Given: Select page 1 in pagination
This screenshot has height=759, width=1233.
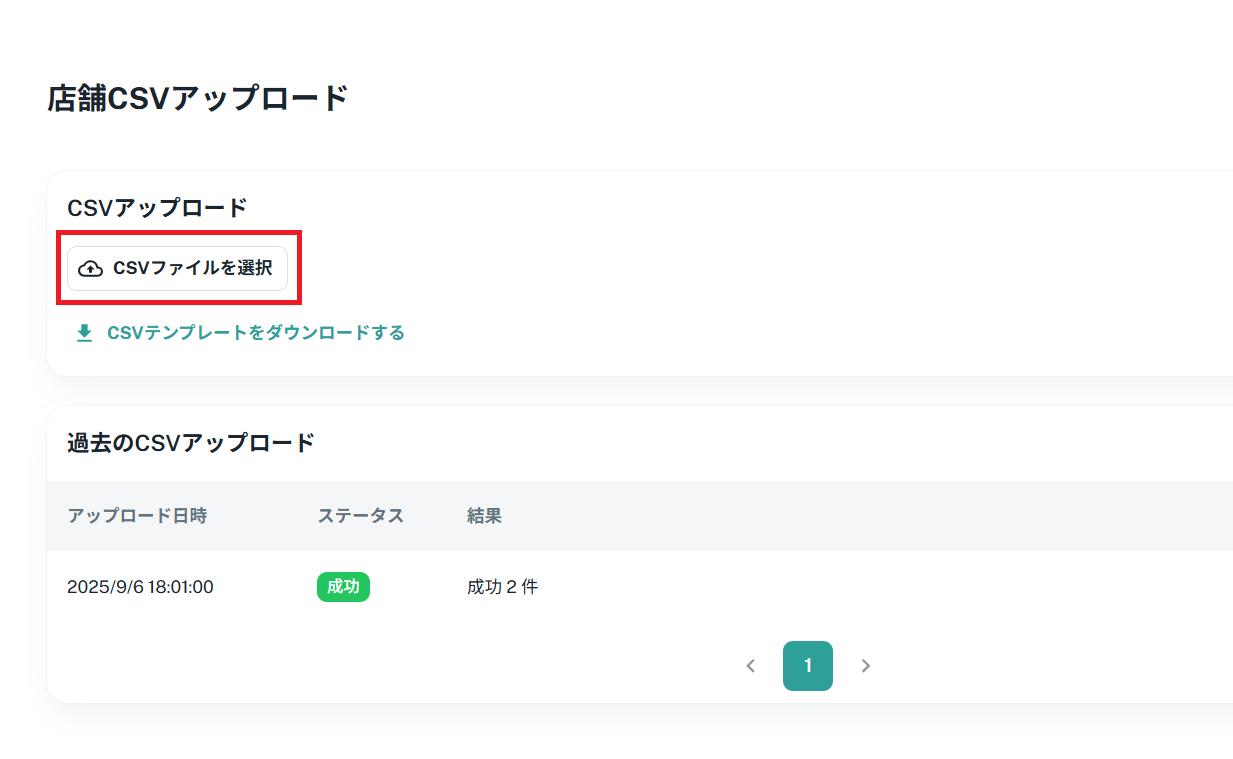Looking at the screenshot, I should (x=808, y=666).
